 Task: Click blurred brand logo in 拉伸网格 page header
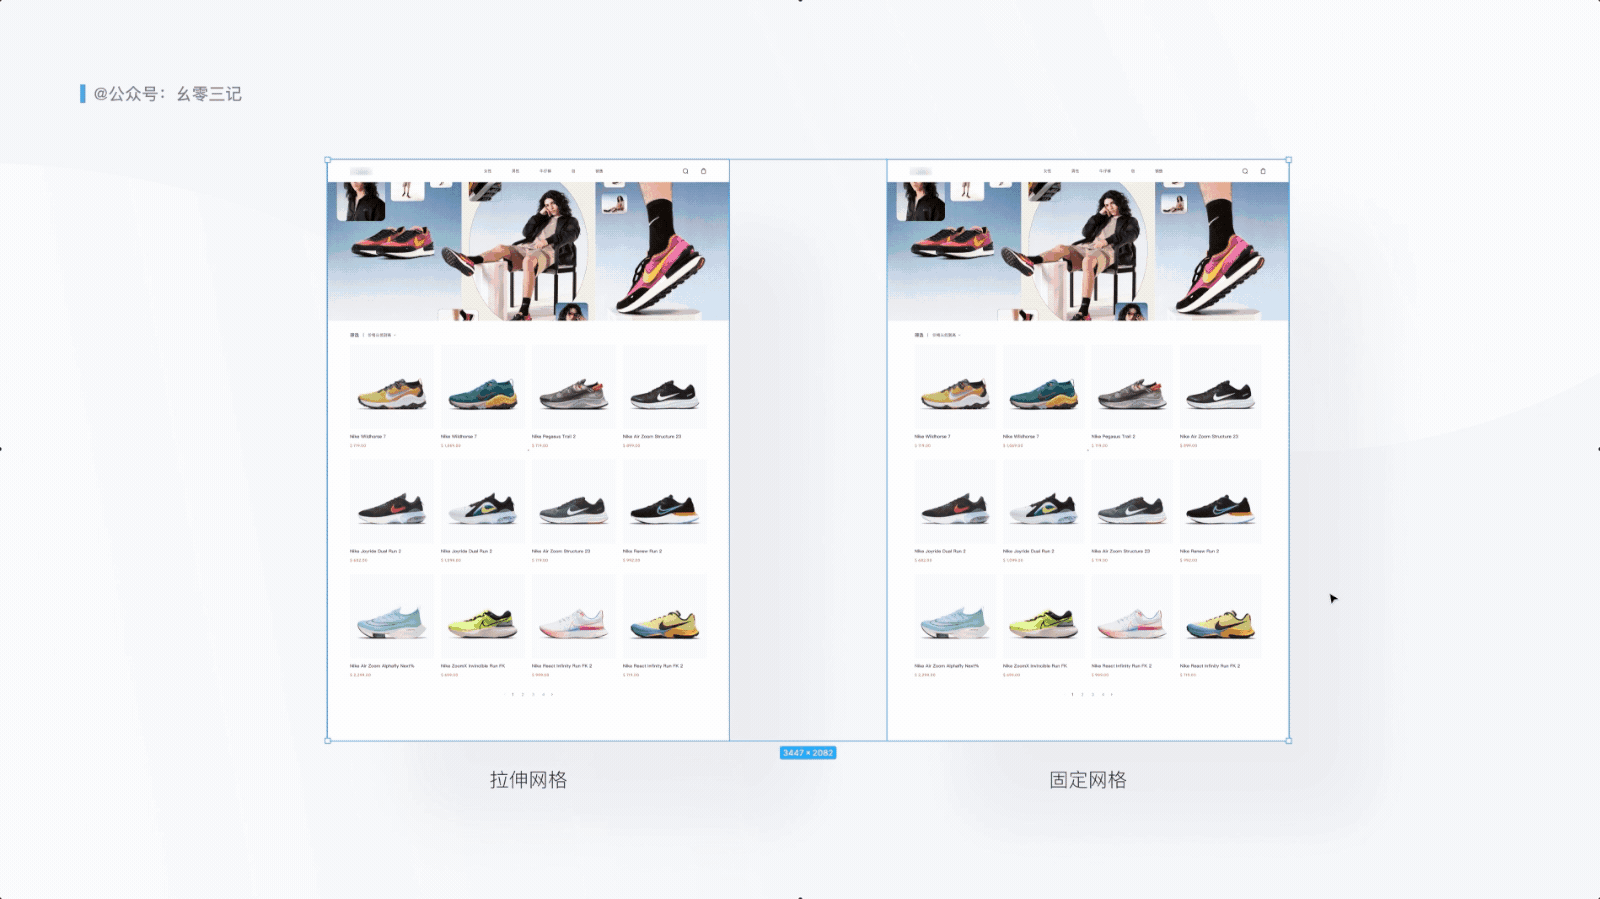(362, 171)
